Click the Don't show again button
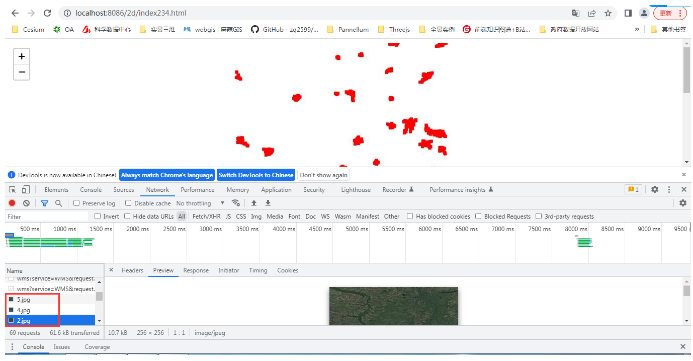693x361 pixels. tap(323, 175)
